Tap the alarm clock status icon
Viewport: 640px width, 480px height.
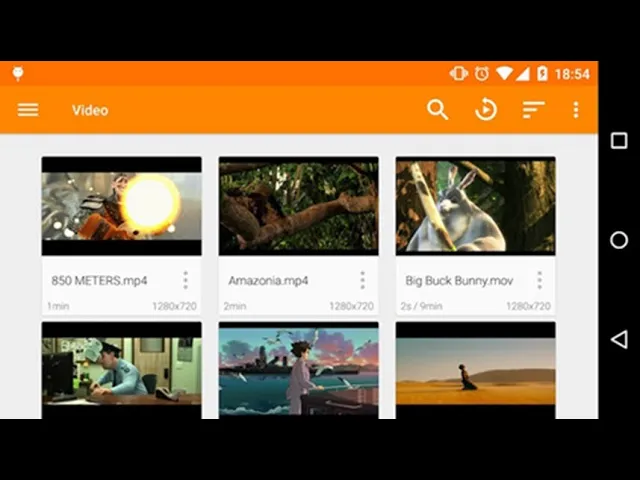coord(482,74)
